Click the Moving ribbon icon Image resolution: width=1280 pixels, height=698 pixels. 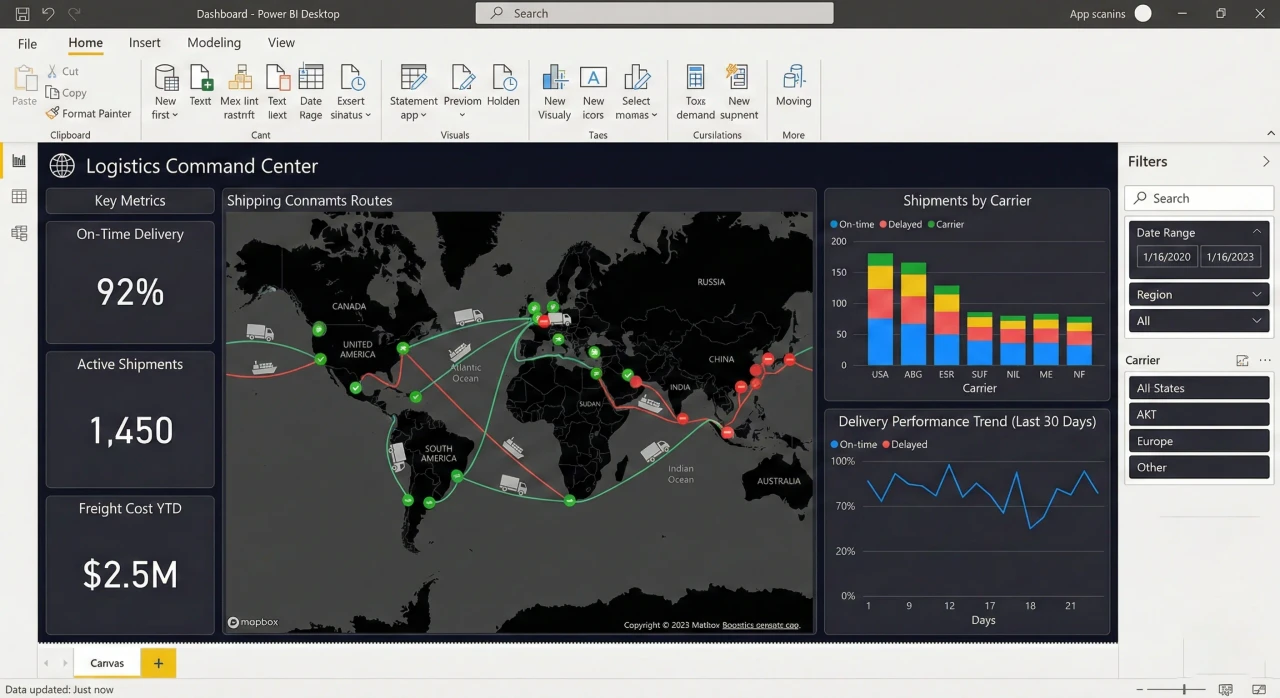click(794, 78)
